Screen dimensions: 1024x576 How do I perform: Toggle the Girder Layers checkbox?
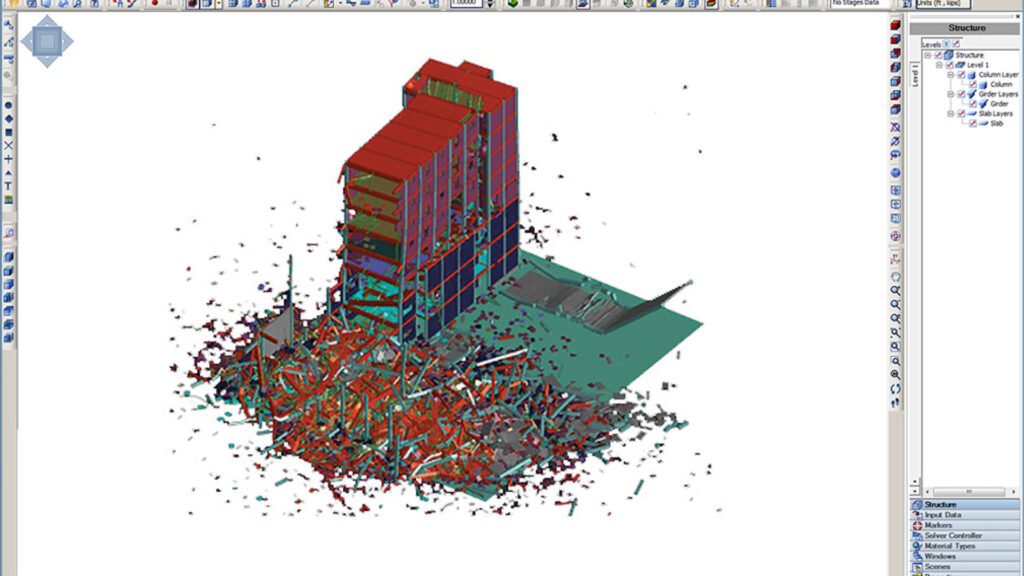coord(961,94)
